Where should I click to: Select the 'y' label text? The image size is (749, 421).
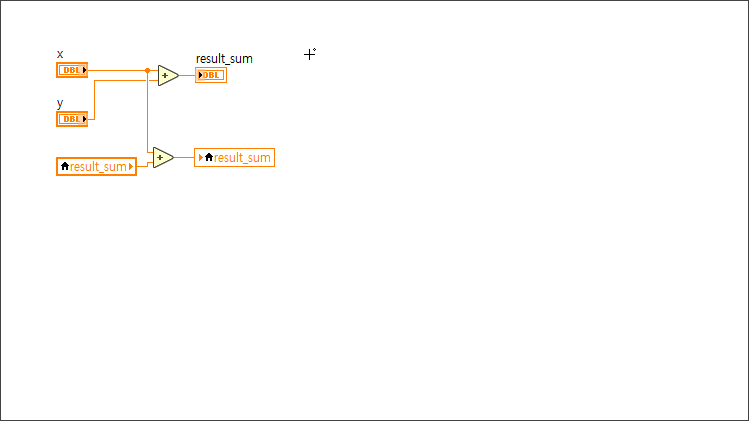point(60,103)
